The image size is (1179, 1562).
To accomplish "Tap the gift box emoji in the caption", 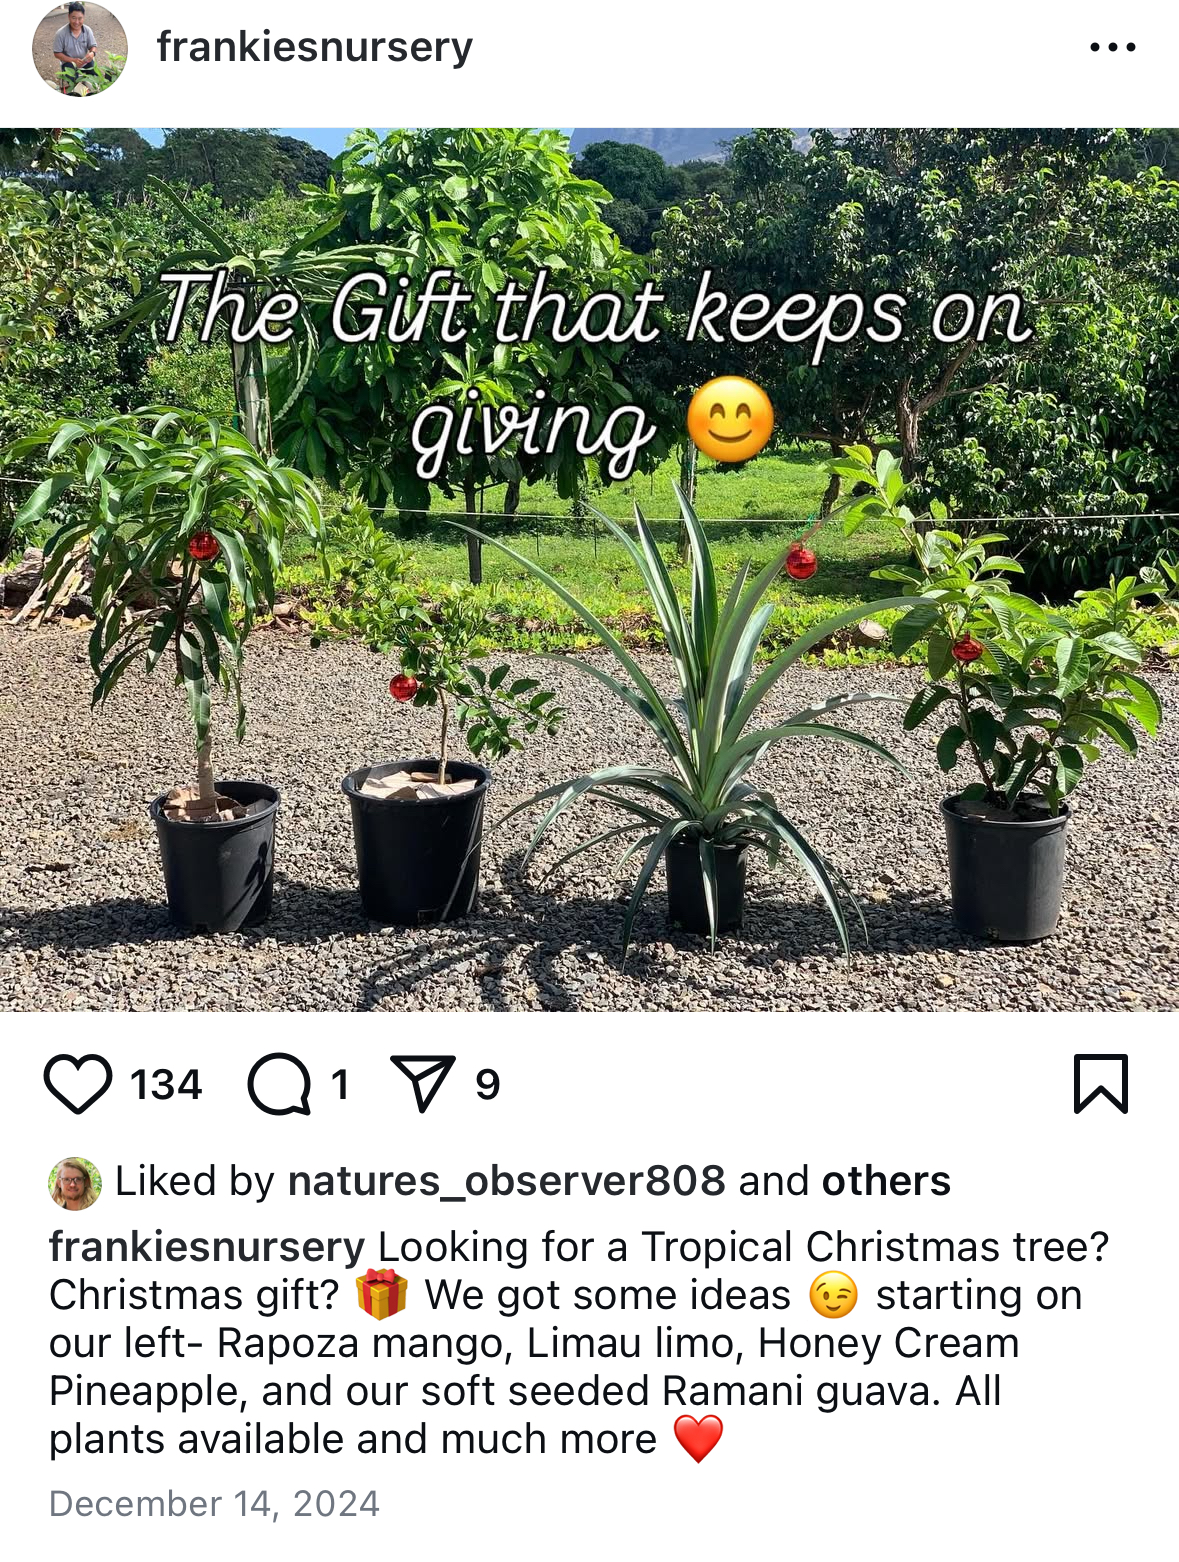I will (x=382, y=1294).
